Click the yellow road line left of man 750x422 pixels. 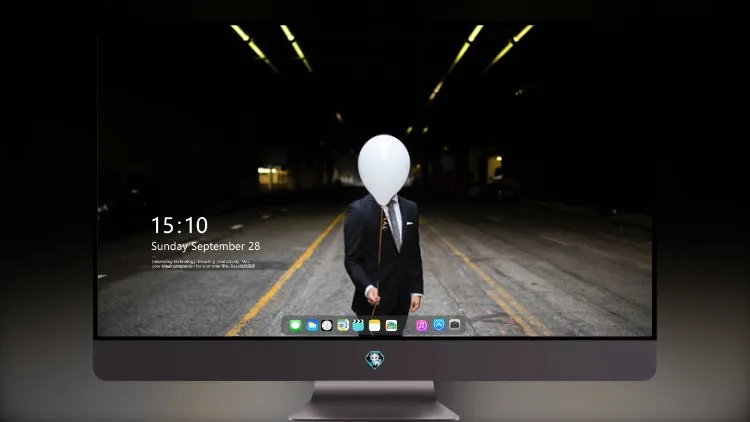click(287, 273)
